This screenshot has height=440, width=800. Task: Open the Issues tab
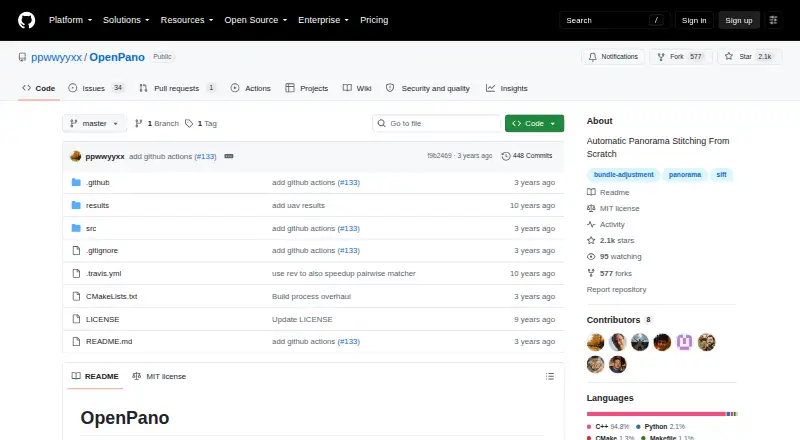[96, 88]
